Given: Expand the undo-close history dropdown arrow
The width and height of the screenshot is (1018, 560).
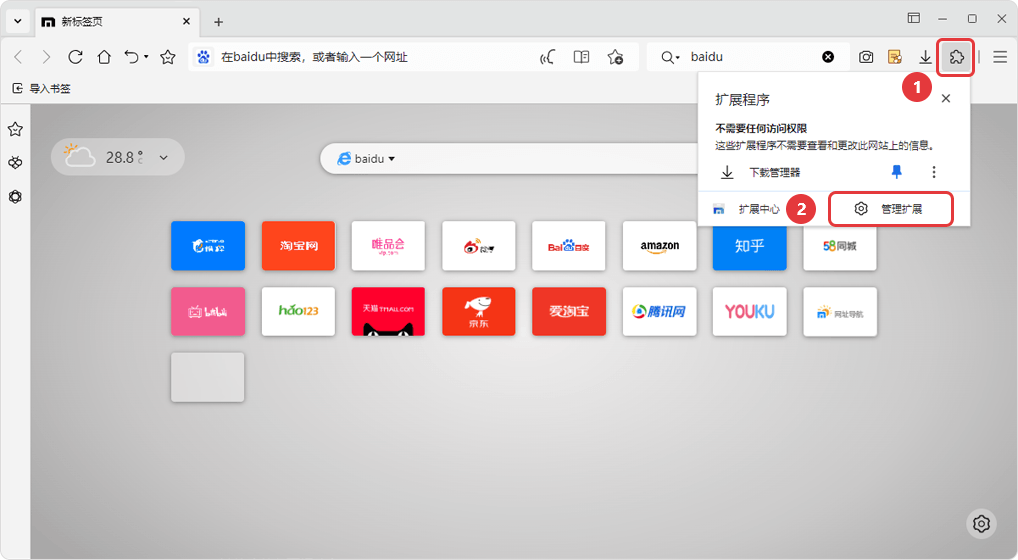Looking at the screenshot, I should [146, 57].
